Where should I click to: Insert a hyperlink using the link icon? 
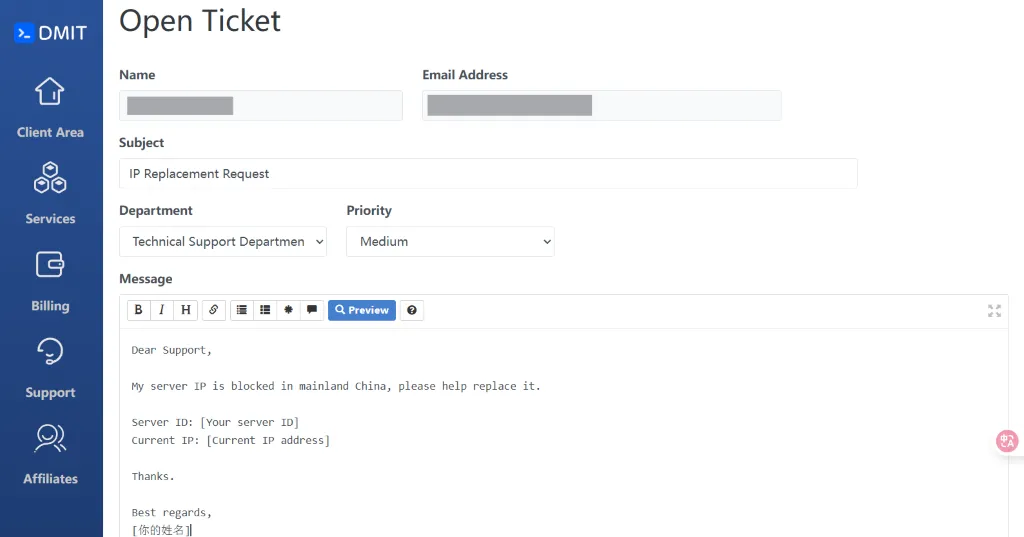point(213,310)
